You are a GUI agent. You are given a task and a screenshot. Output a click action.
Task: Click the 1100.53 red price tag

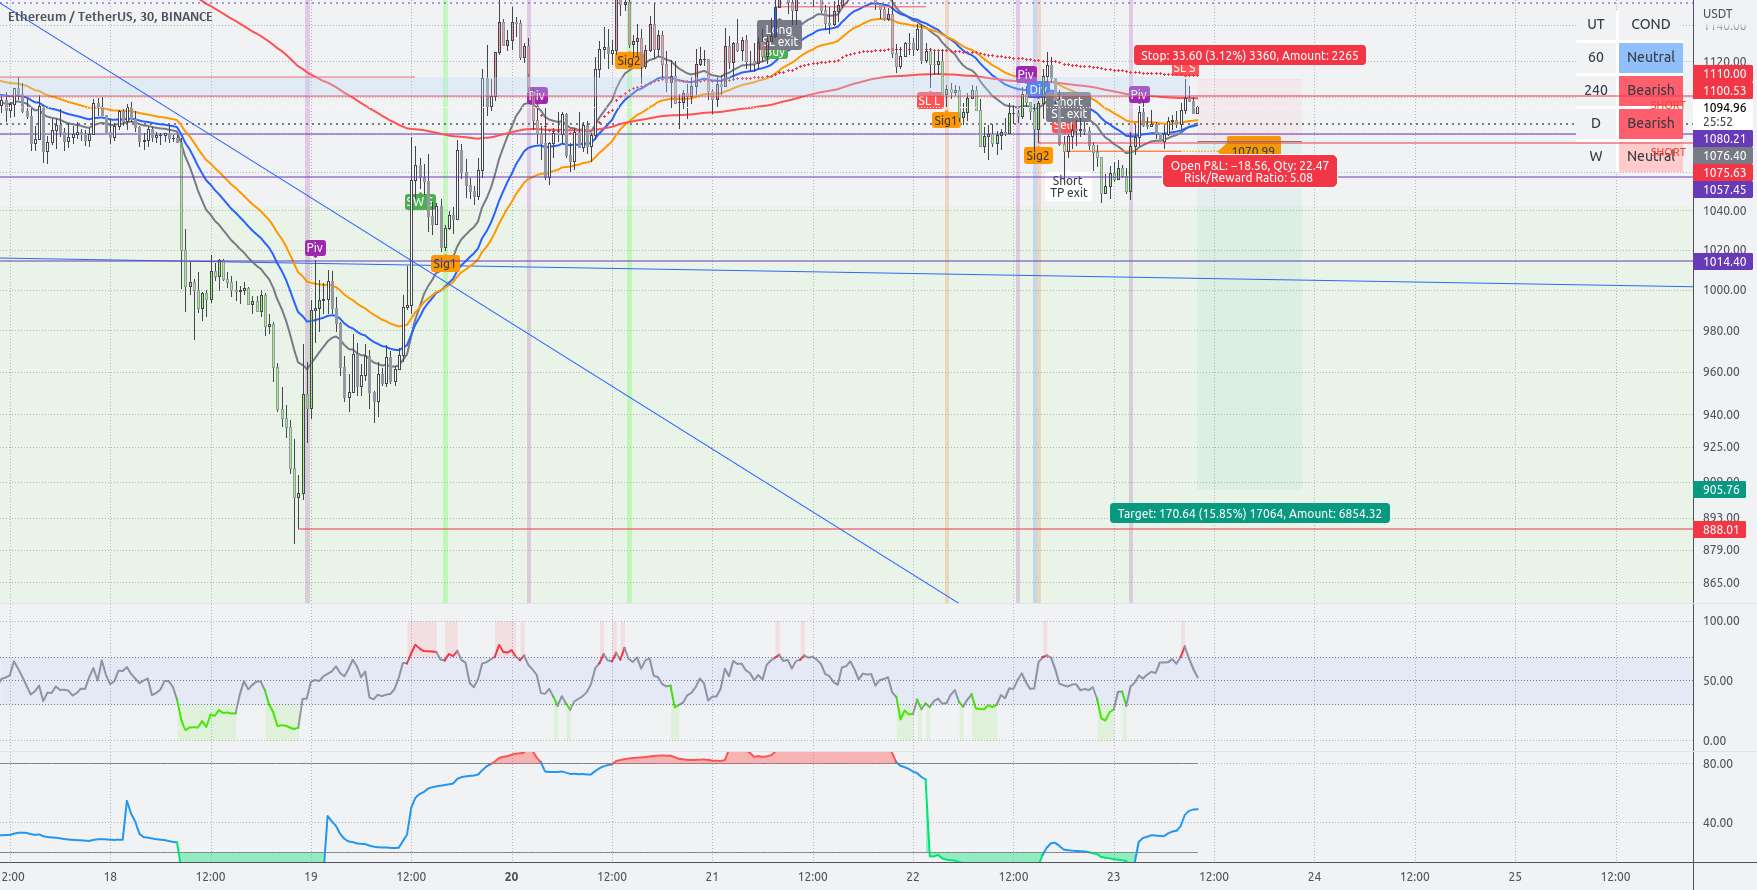click(x=1725, y=91)
